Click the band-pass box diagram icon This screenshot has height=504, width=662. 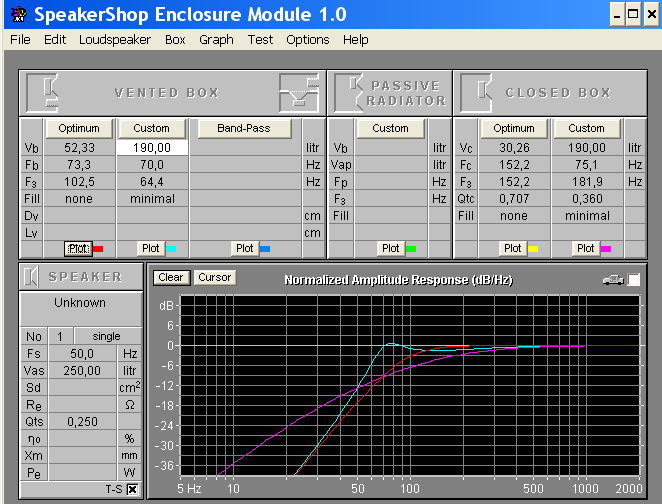click(x=299, y=93)
